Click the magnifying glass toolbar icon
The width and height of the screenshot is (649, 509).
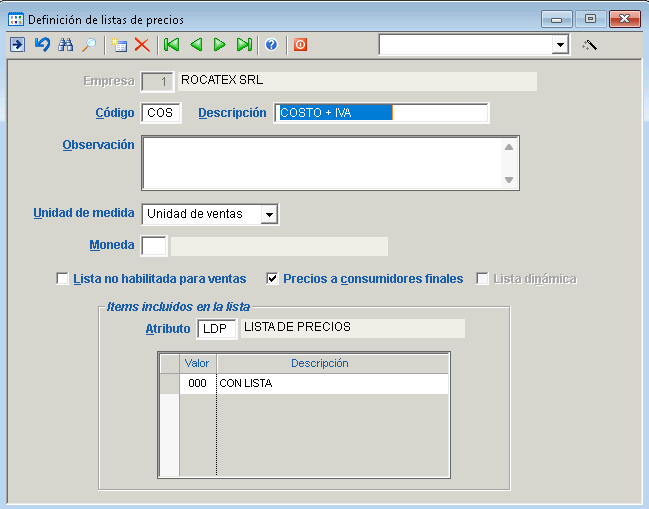(x=89, y=45)
